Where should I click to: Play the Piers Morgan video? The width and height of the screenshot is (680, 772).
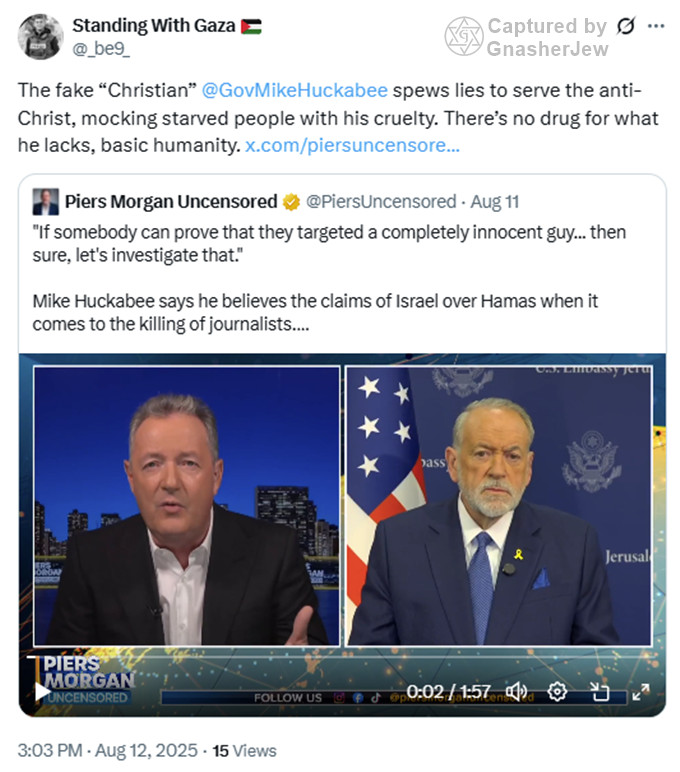click(x=41, y=692)
